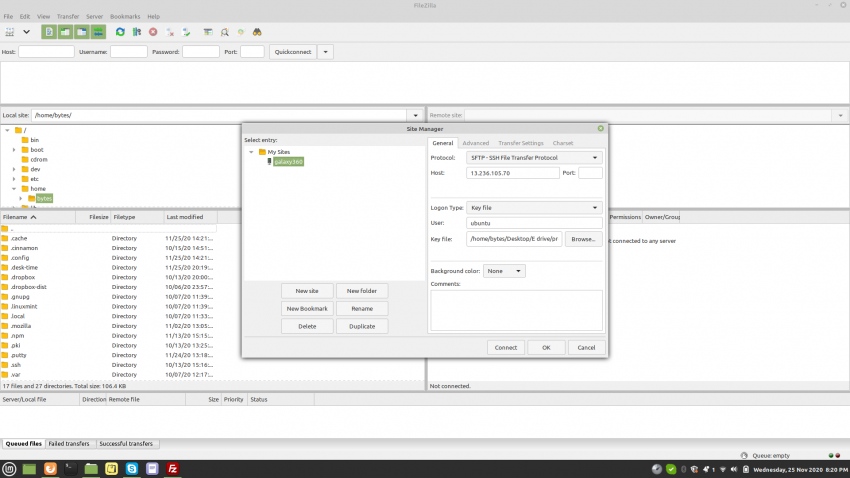
Task: Switch to the Transfer Settings tab
Action: coord(520,143)
